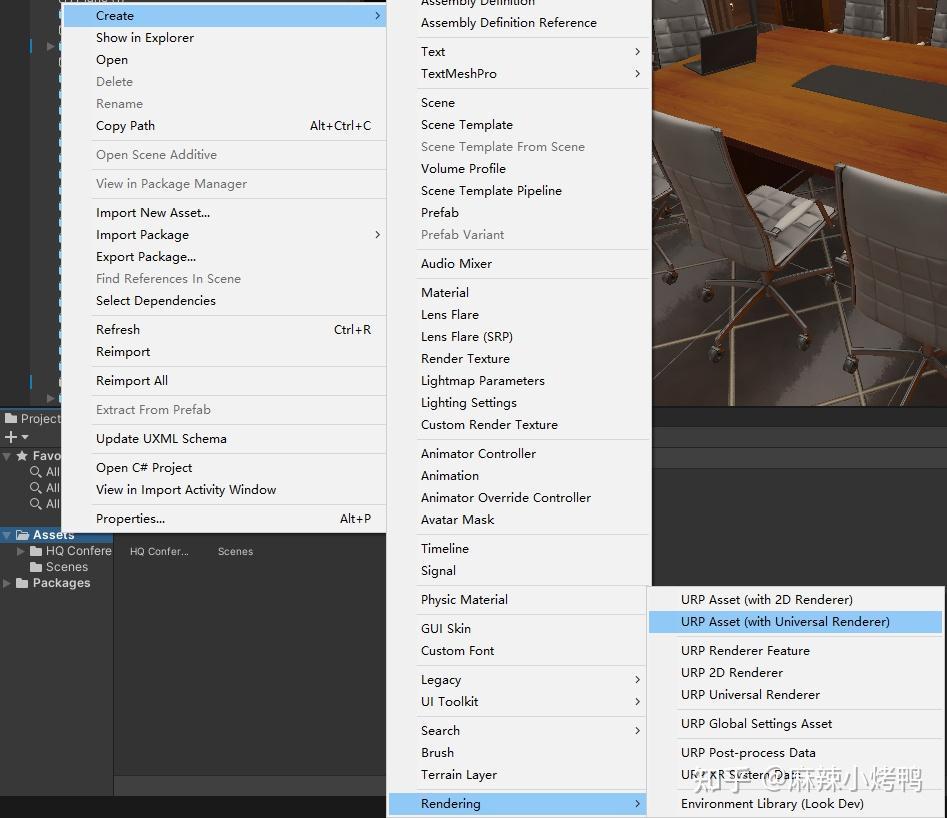Click the plus icon to create new asset
The image size is (947, 818).
point(13,436)
